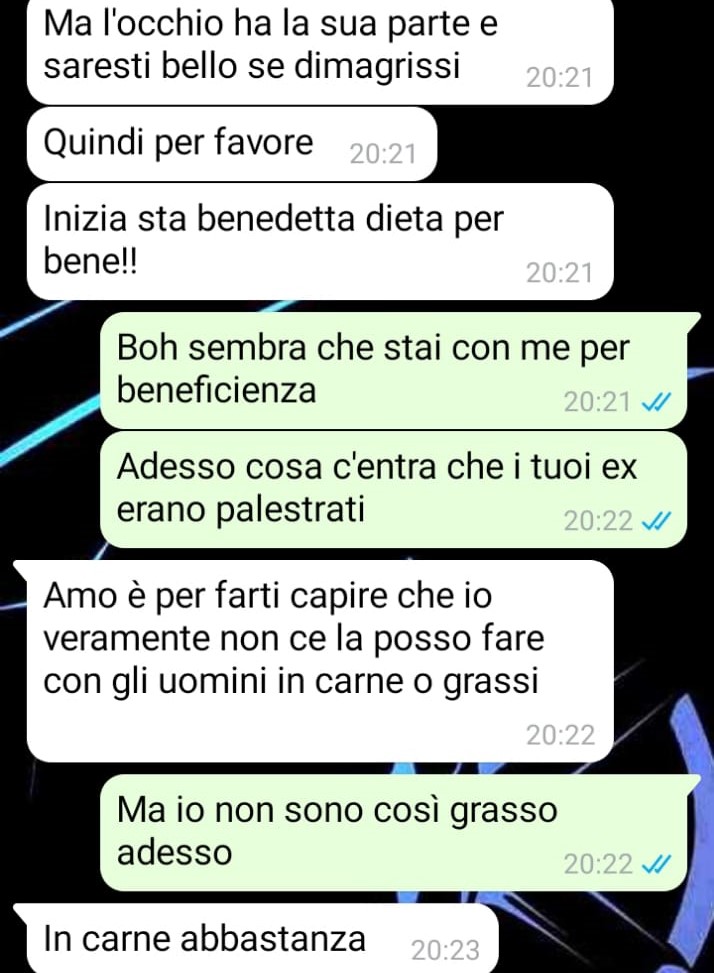Click the word 'beneficienza' in the green bubble

coord(216,390)
